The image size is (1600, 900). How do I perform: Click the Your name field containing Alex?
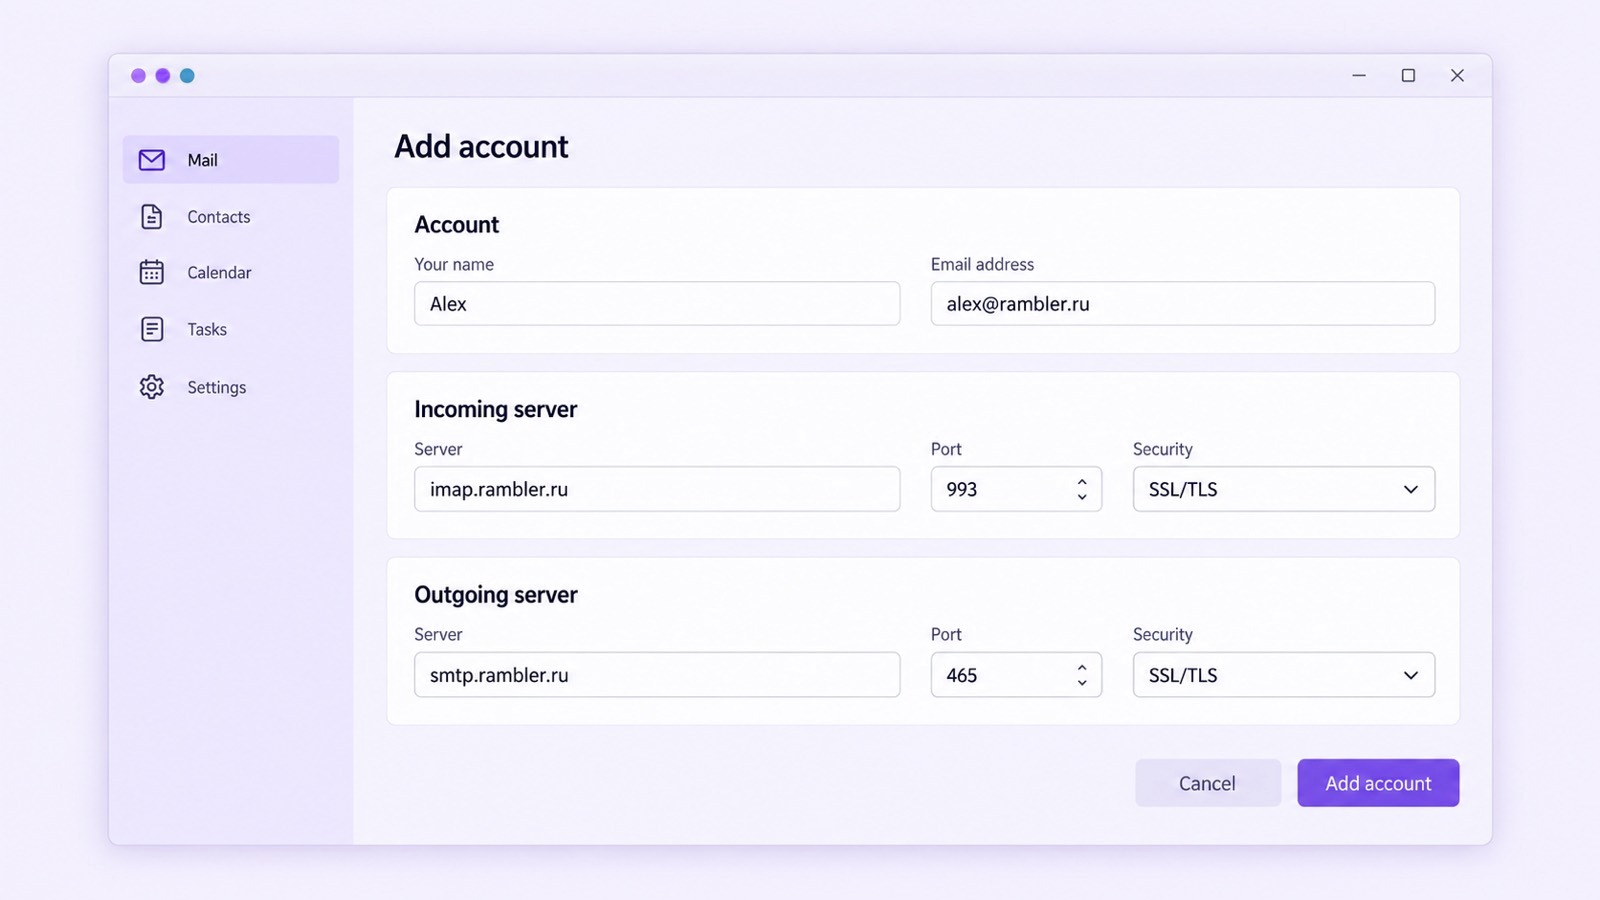(657, 303)
